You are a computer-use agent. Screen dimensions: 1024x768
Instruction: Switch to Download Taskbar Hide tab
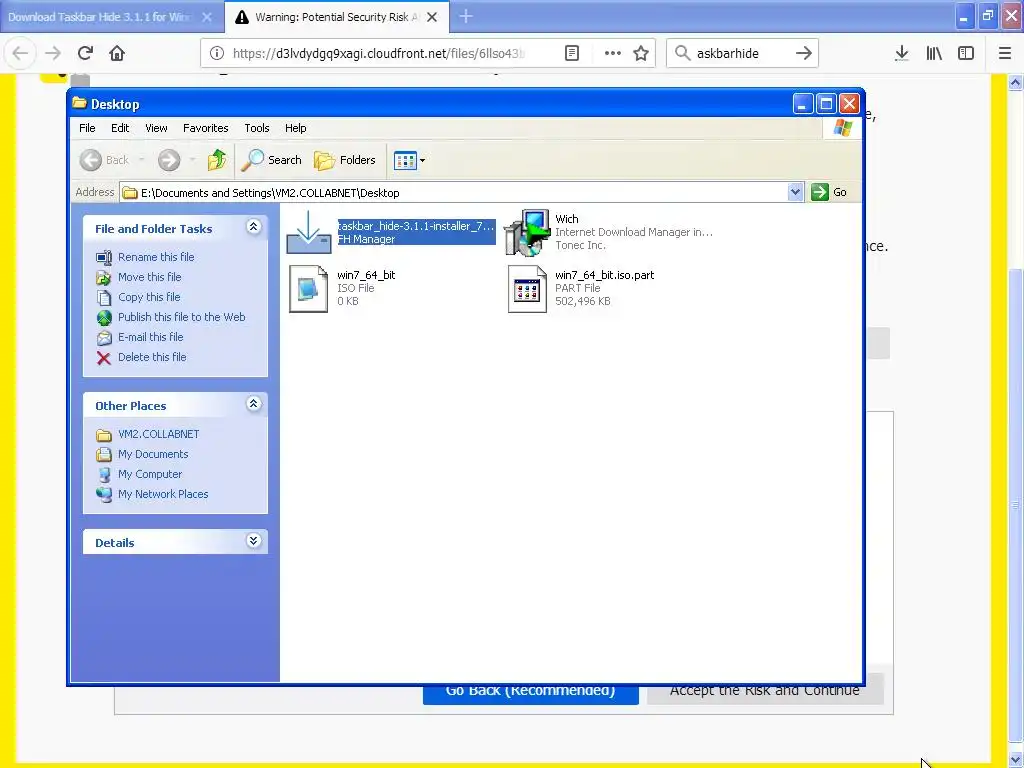point(98,17)
